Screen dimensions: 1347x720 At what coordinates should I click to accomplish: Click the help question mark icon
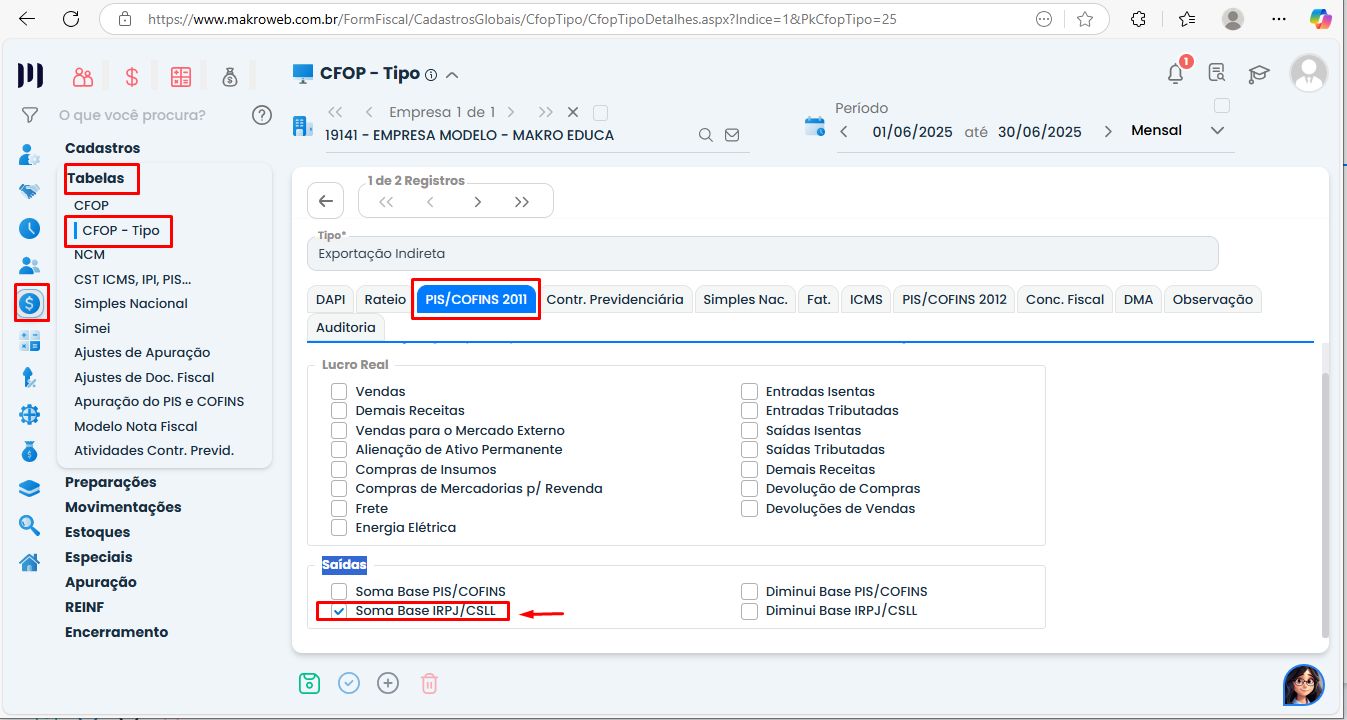pyautogui.click(x=262, y=115)
